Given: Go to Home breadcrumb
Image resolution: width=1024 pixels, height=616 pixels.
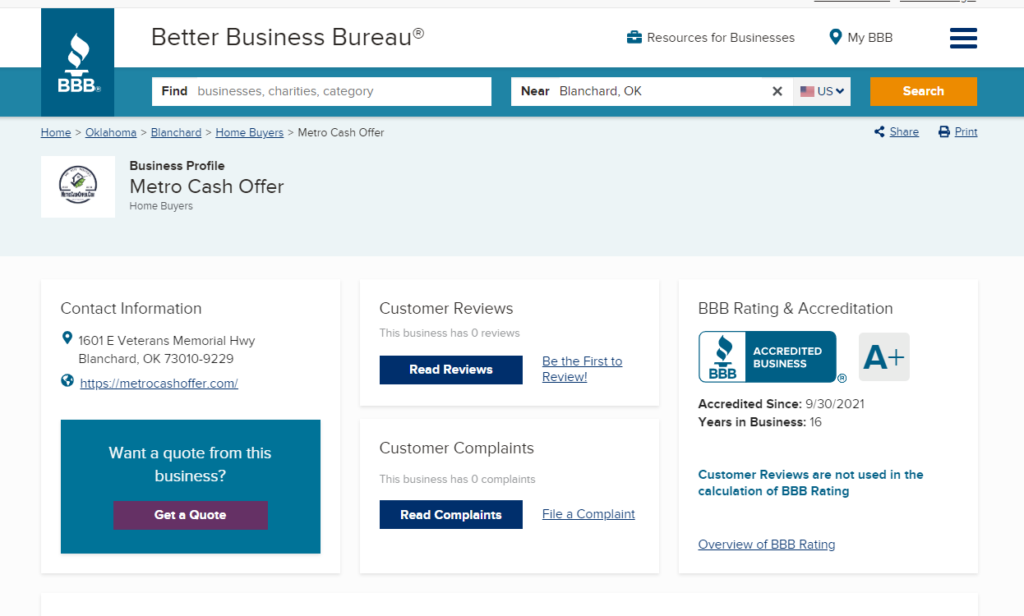Looking at the screenshot, I should pyautogui.click(x=56, y=133).
